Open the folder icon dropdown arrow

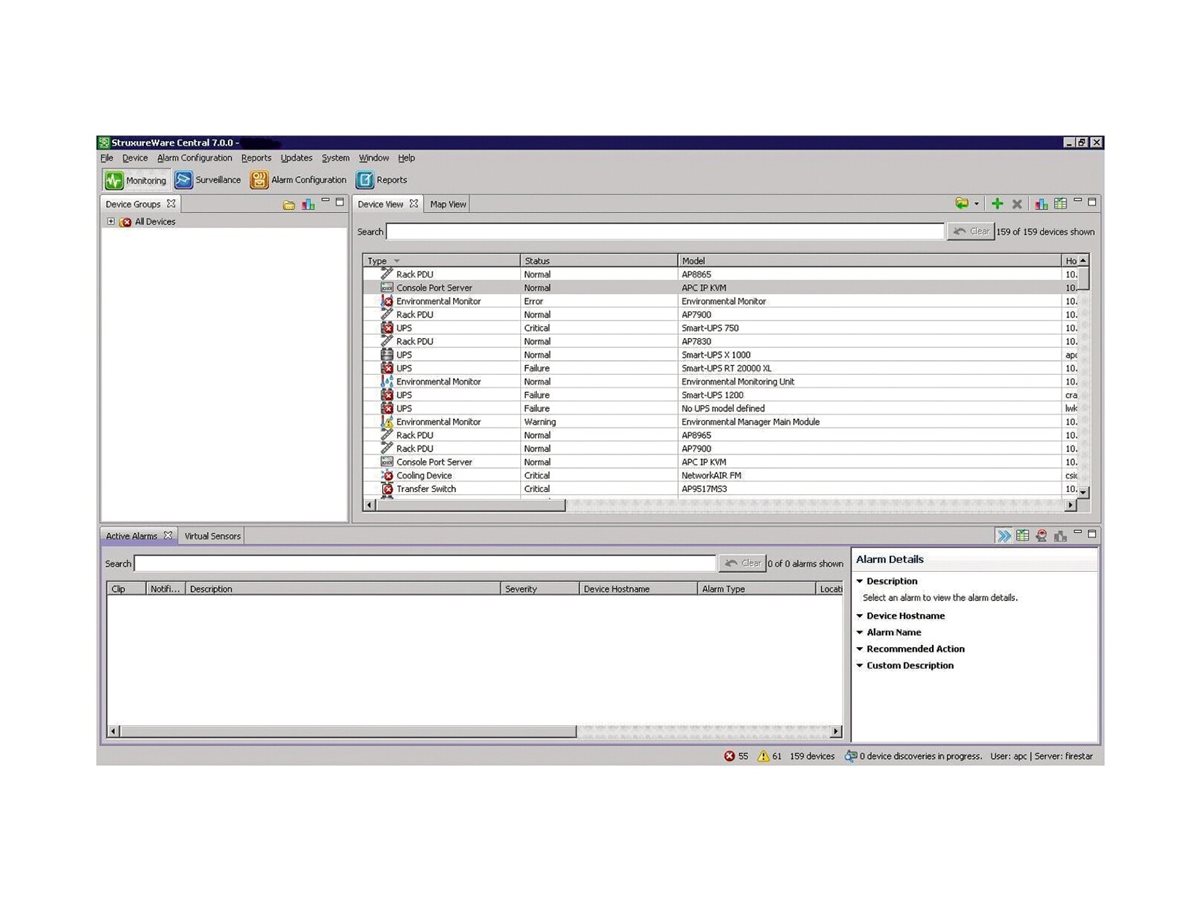975,203
